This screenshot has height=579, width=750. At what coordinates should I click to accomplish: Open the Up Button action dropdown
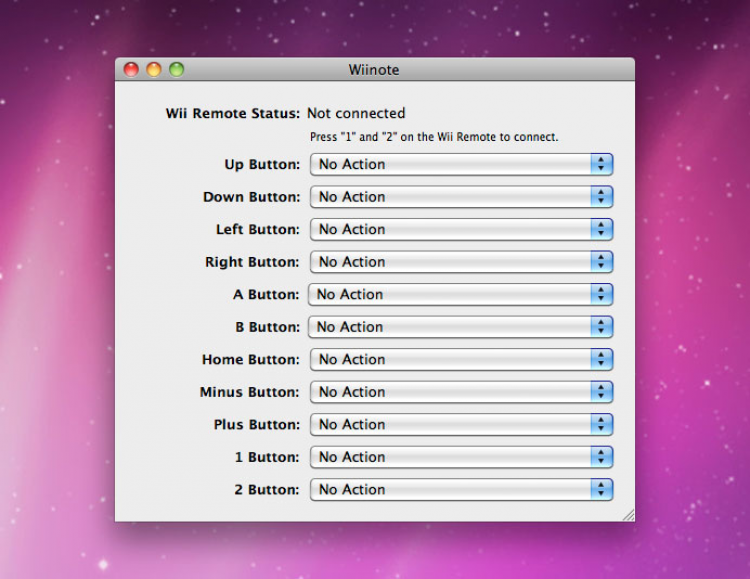click(461, 164)
